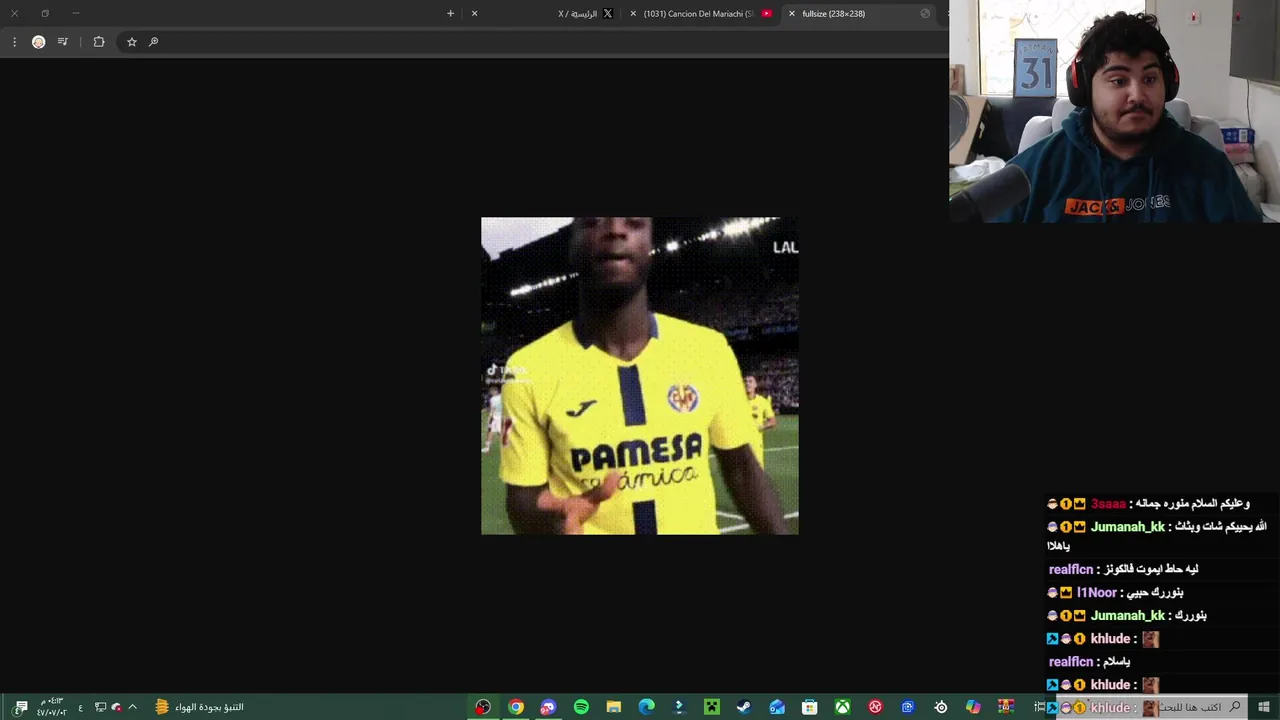Select the fullsize (238×238) tab
1280x720 pixels.
[x=859, y=14]
